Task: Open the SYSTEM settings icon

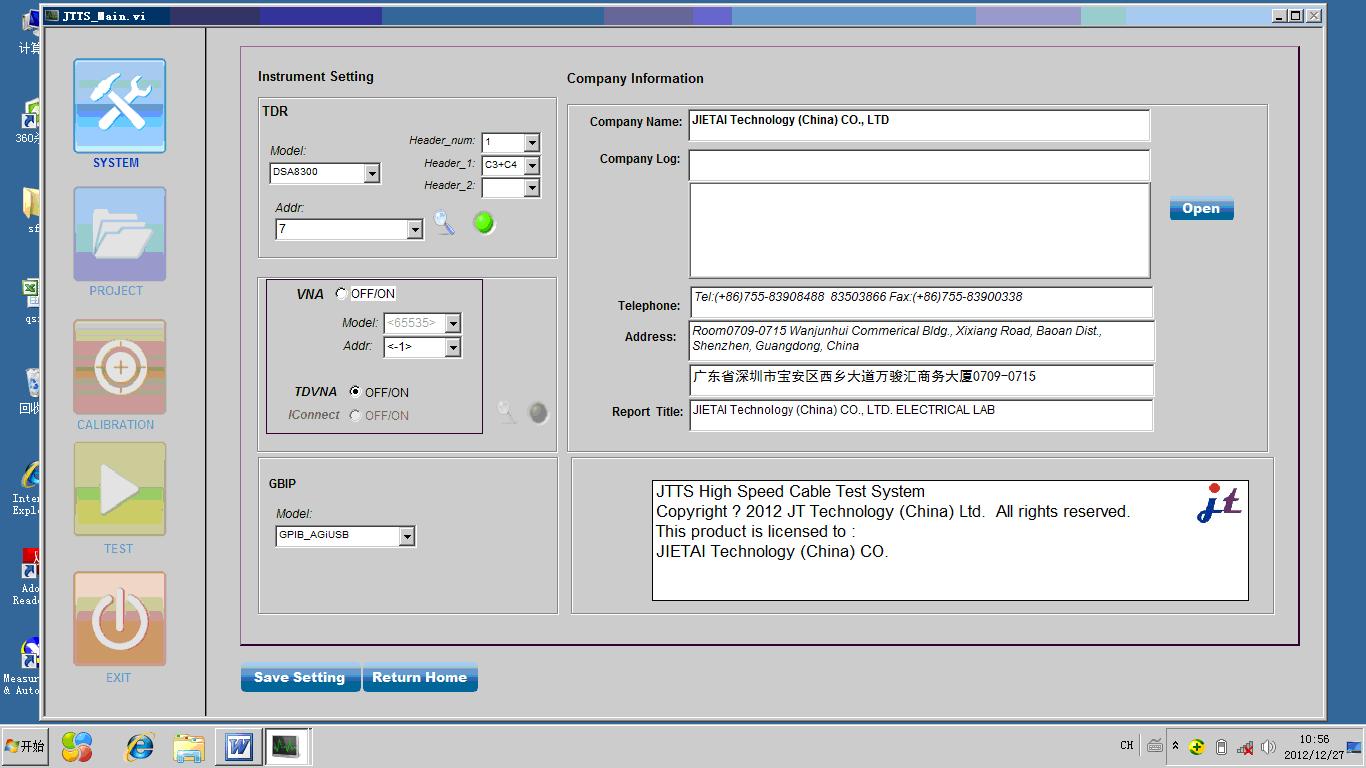Action: [119, 106]
